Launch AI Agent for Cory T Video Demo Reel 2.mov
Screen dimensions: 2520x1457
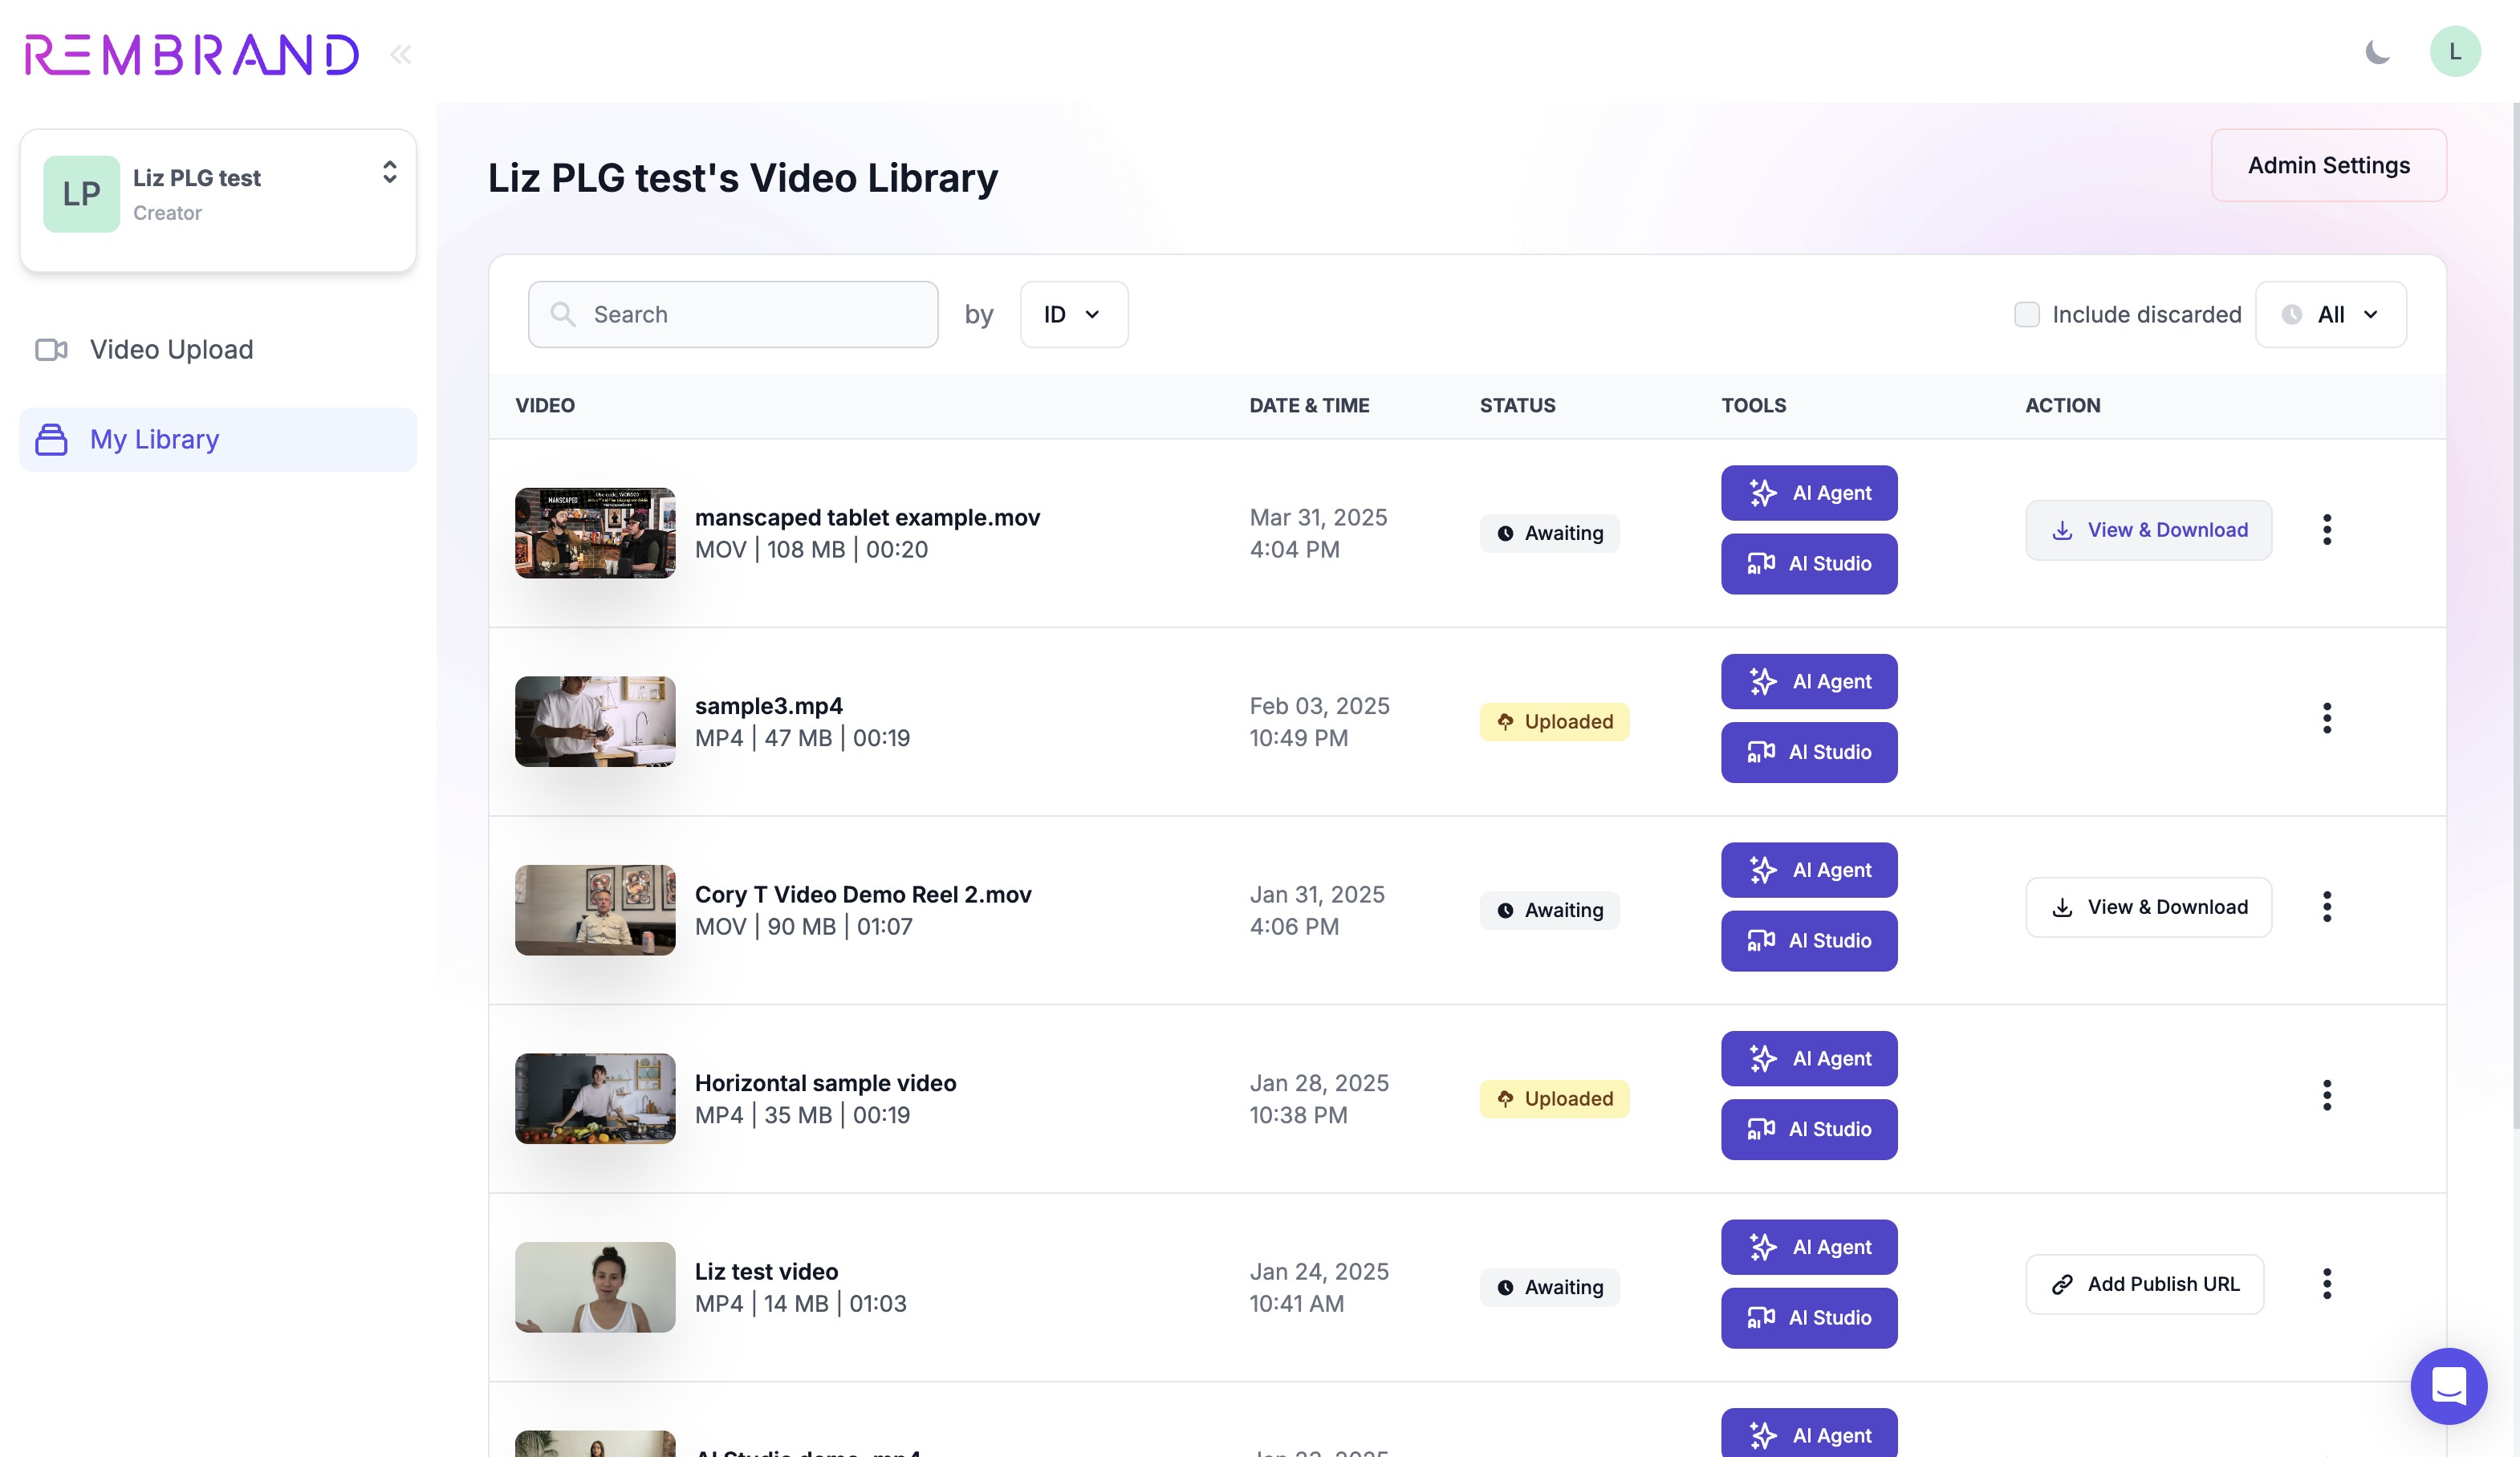pyautogui.click(x=1809, y=870)
